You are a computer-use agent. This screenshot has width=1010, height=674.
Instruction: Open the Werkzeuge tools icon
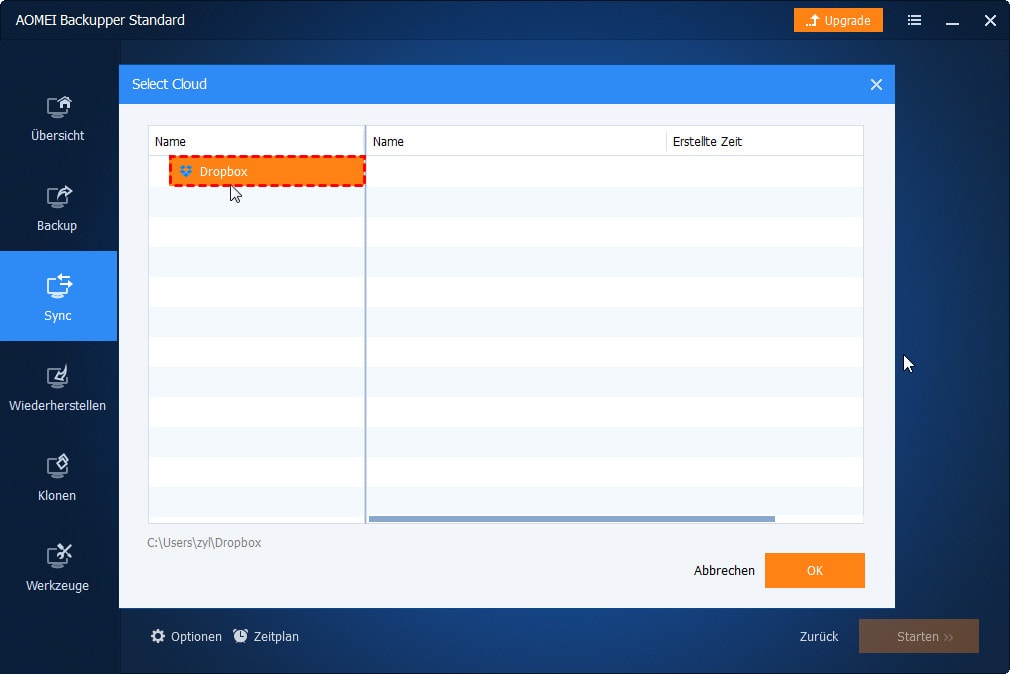click(x=58, y=556)
